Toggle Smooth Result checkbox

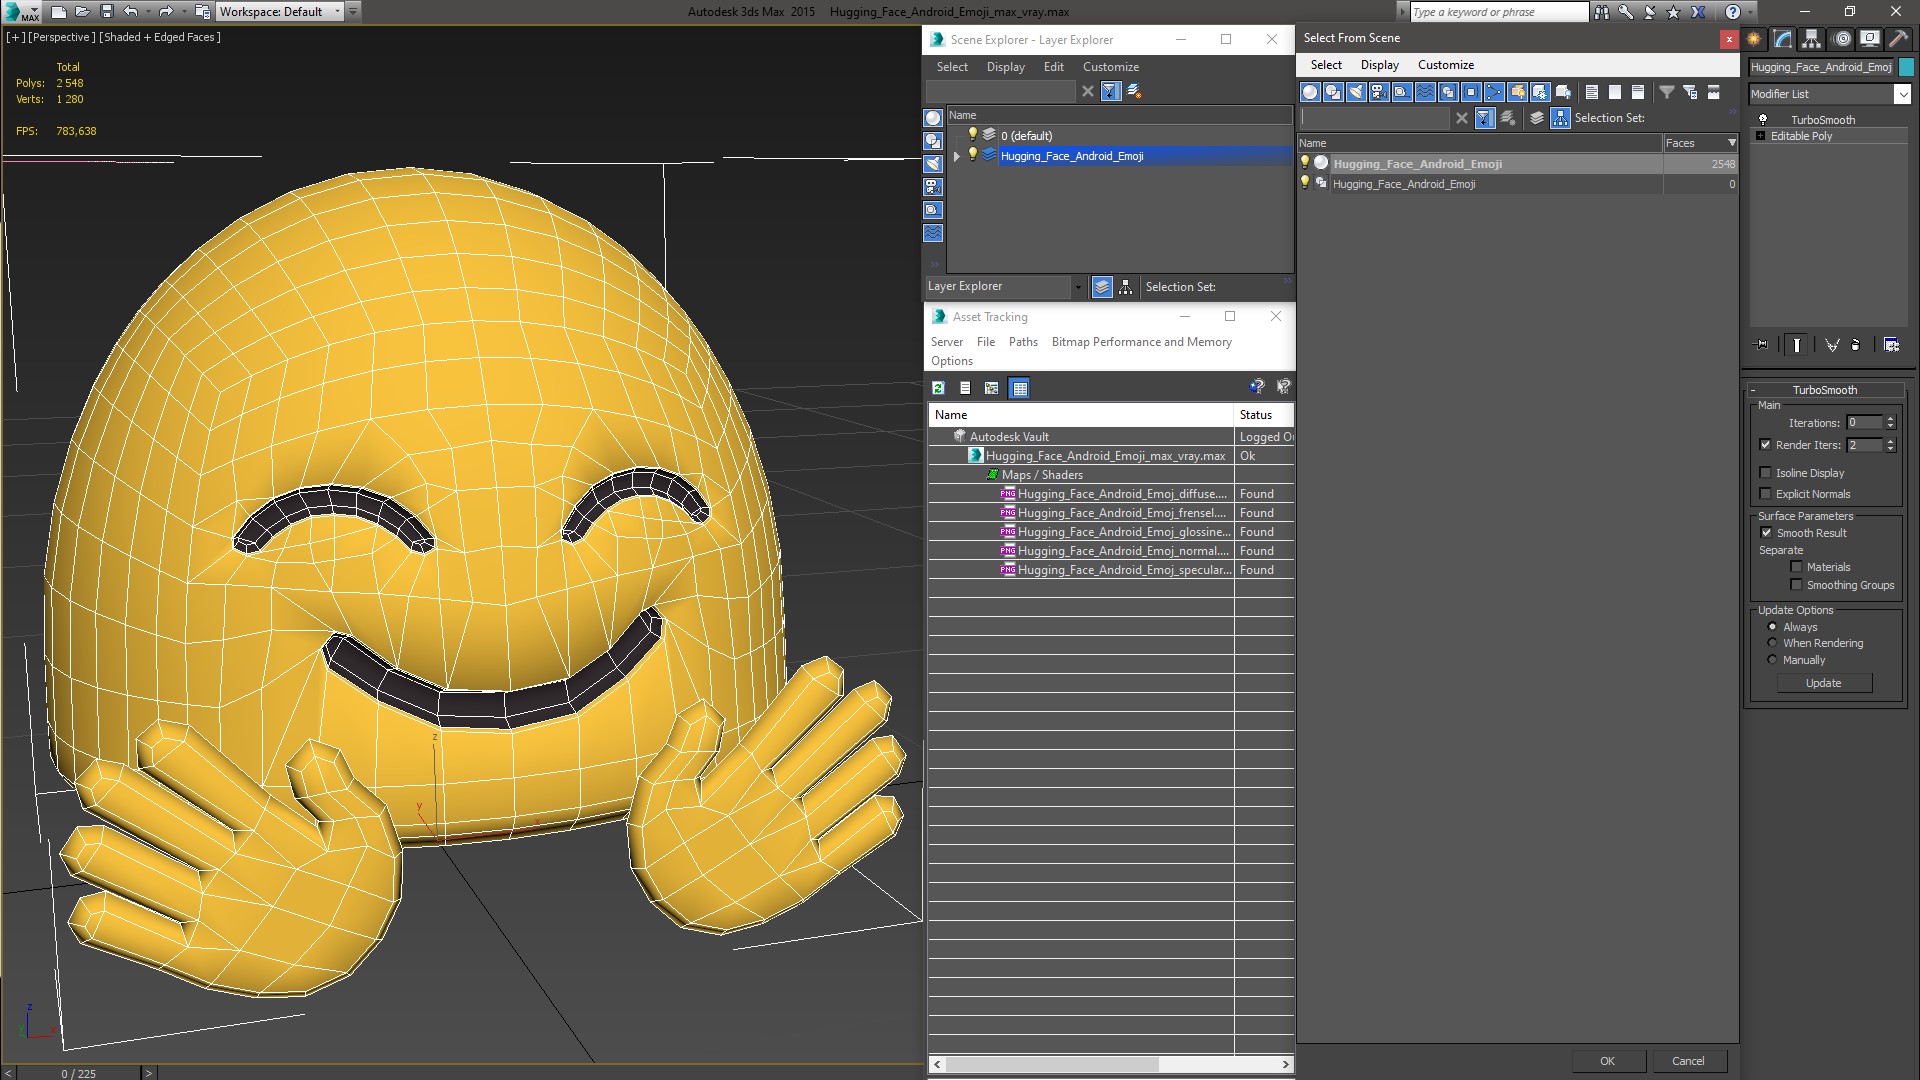pyautogui.click(x=1766, y=533)
